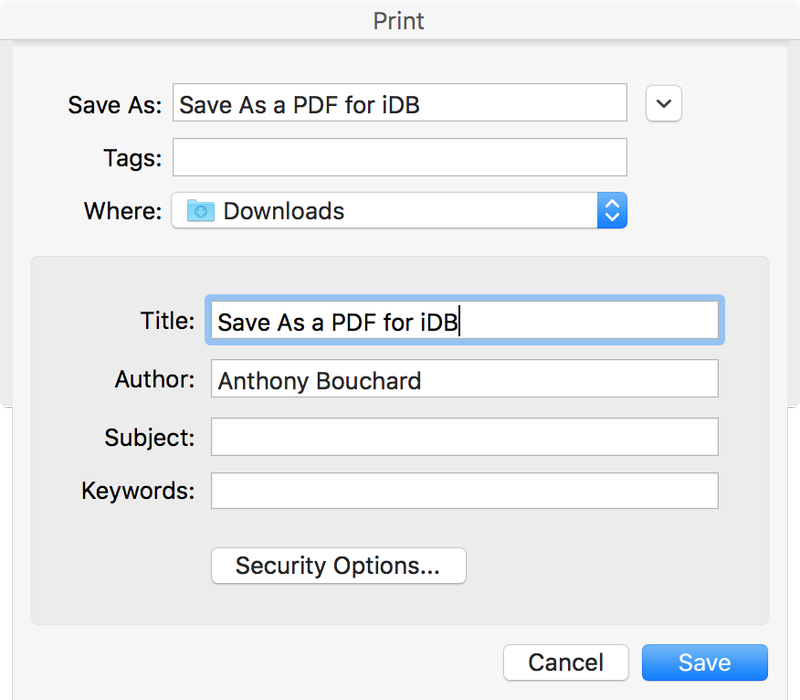Click the Where label
Viewport: 800px width, 700px height.
(x=123, y=211)
